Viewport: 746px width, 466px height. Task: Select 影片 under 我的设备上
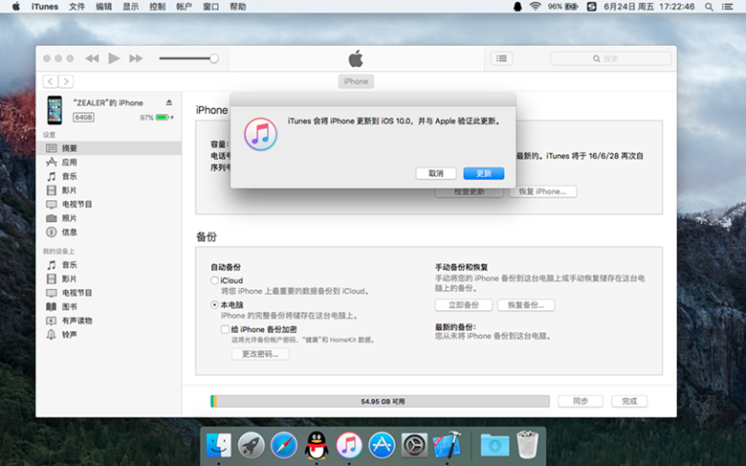pyautogui.click(x=109, y=278)
